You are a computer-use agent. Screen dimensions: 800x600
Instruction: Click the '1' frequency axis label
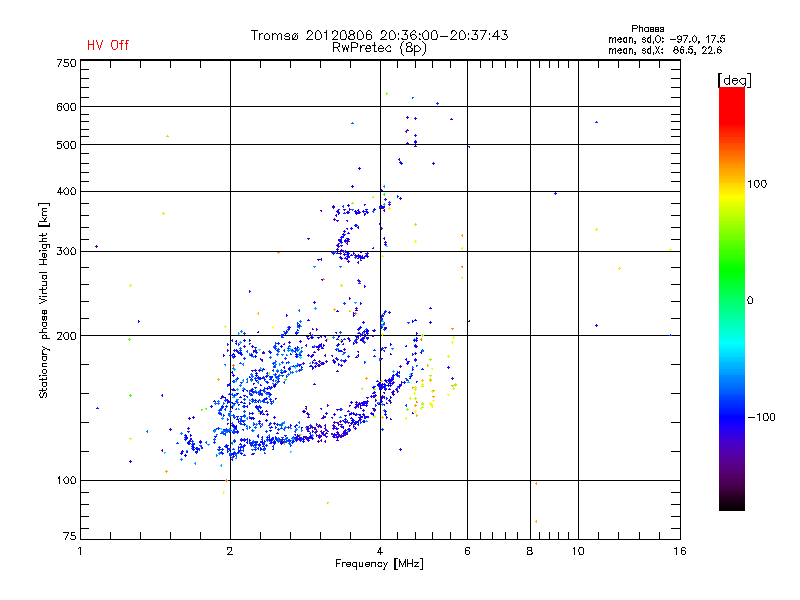tap(80, 551)
